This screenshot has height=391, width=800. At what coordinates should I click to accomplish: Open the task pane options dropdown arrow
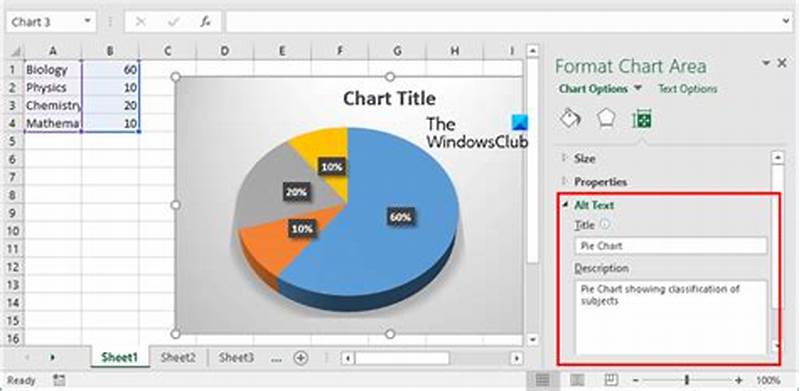[x=766, y=63]
